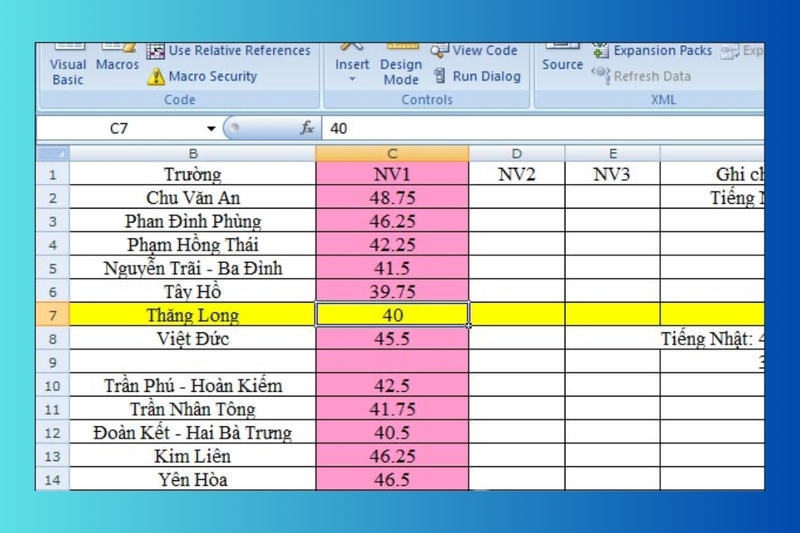Click the cell with value 41.5

[392, 268]
